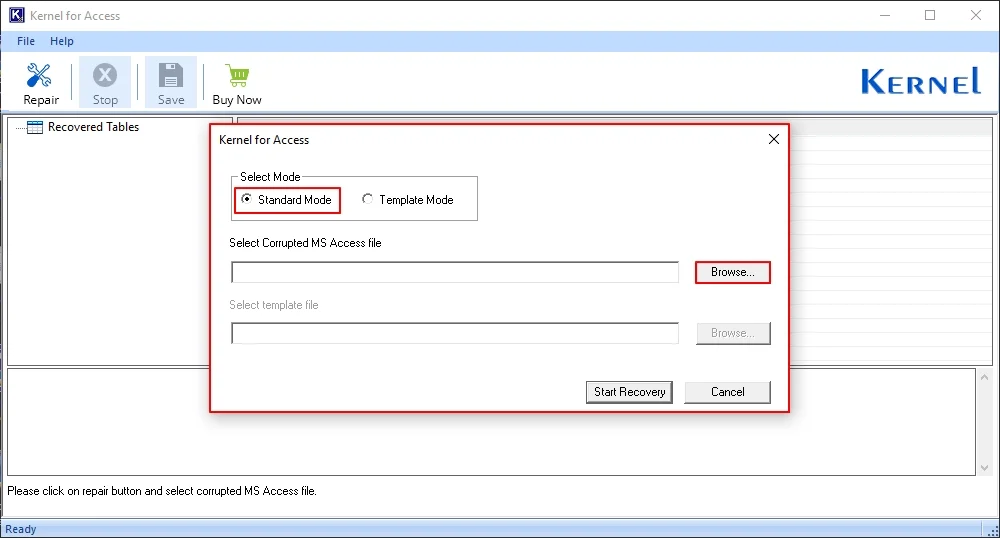Click Browse for corrupted Access file
This screenshot has height=538, width=1000.
pyautogui.click(x=732, y=272)
